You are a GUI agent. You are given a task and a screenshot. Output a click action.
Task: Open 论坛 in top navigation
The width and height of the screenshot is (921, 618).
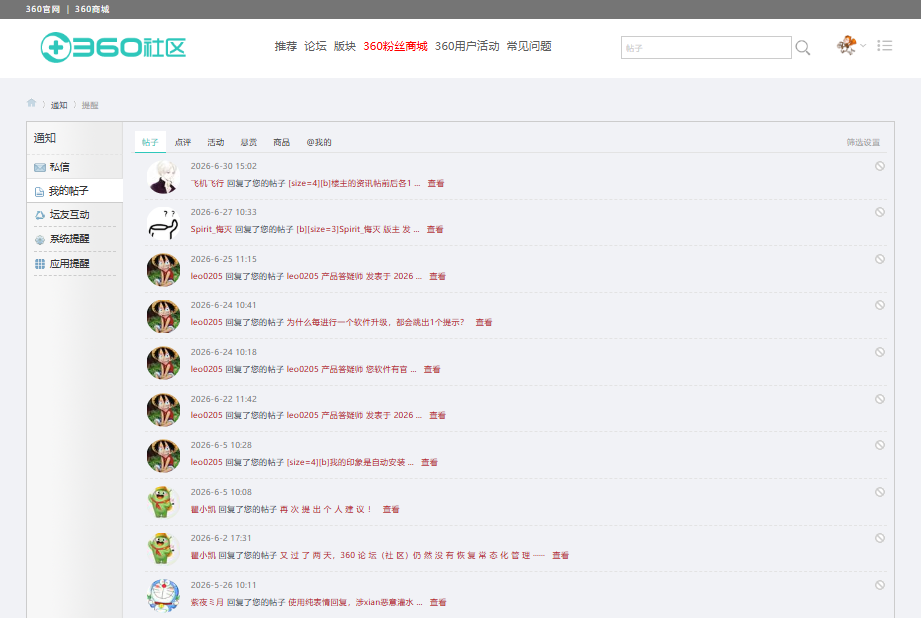(315, 46)
